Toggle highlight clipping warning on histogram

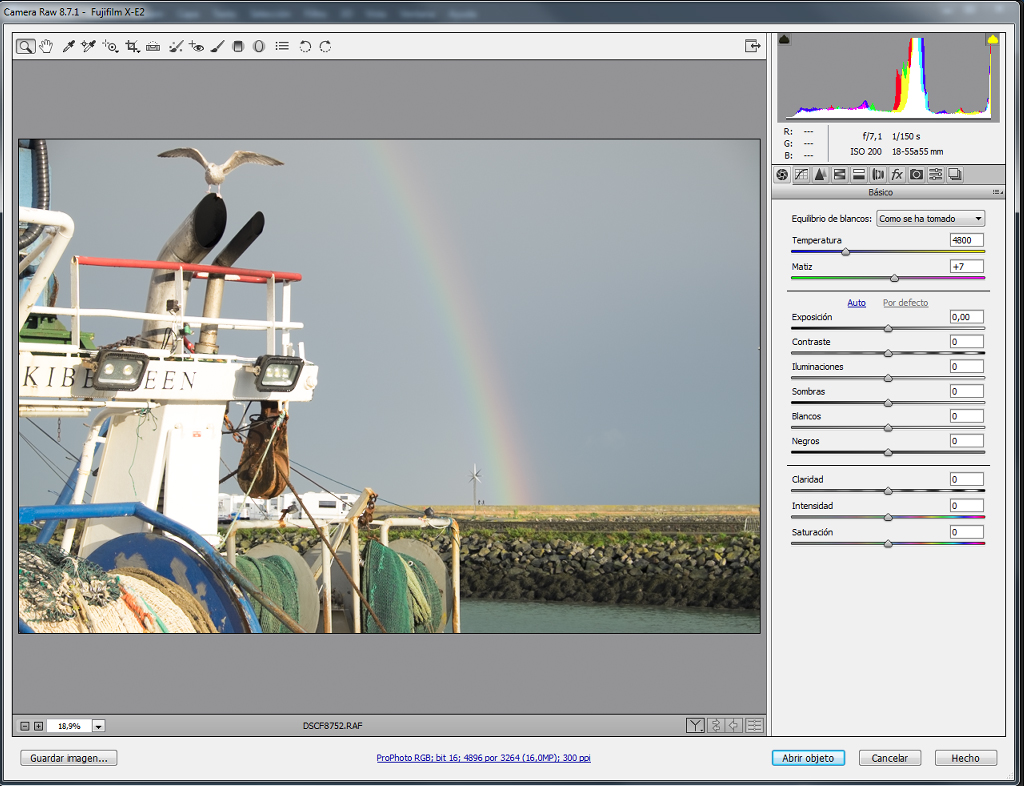point(993,40)
